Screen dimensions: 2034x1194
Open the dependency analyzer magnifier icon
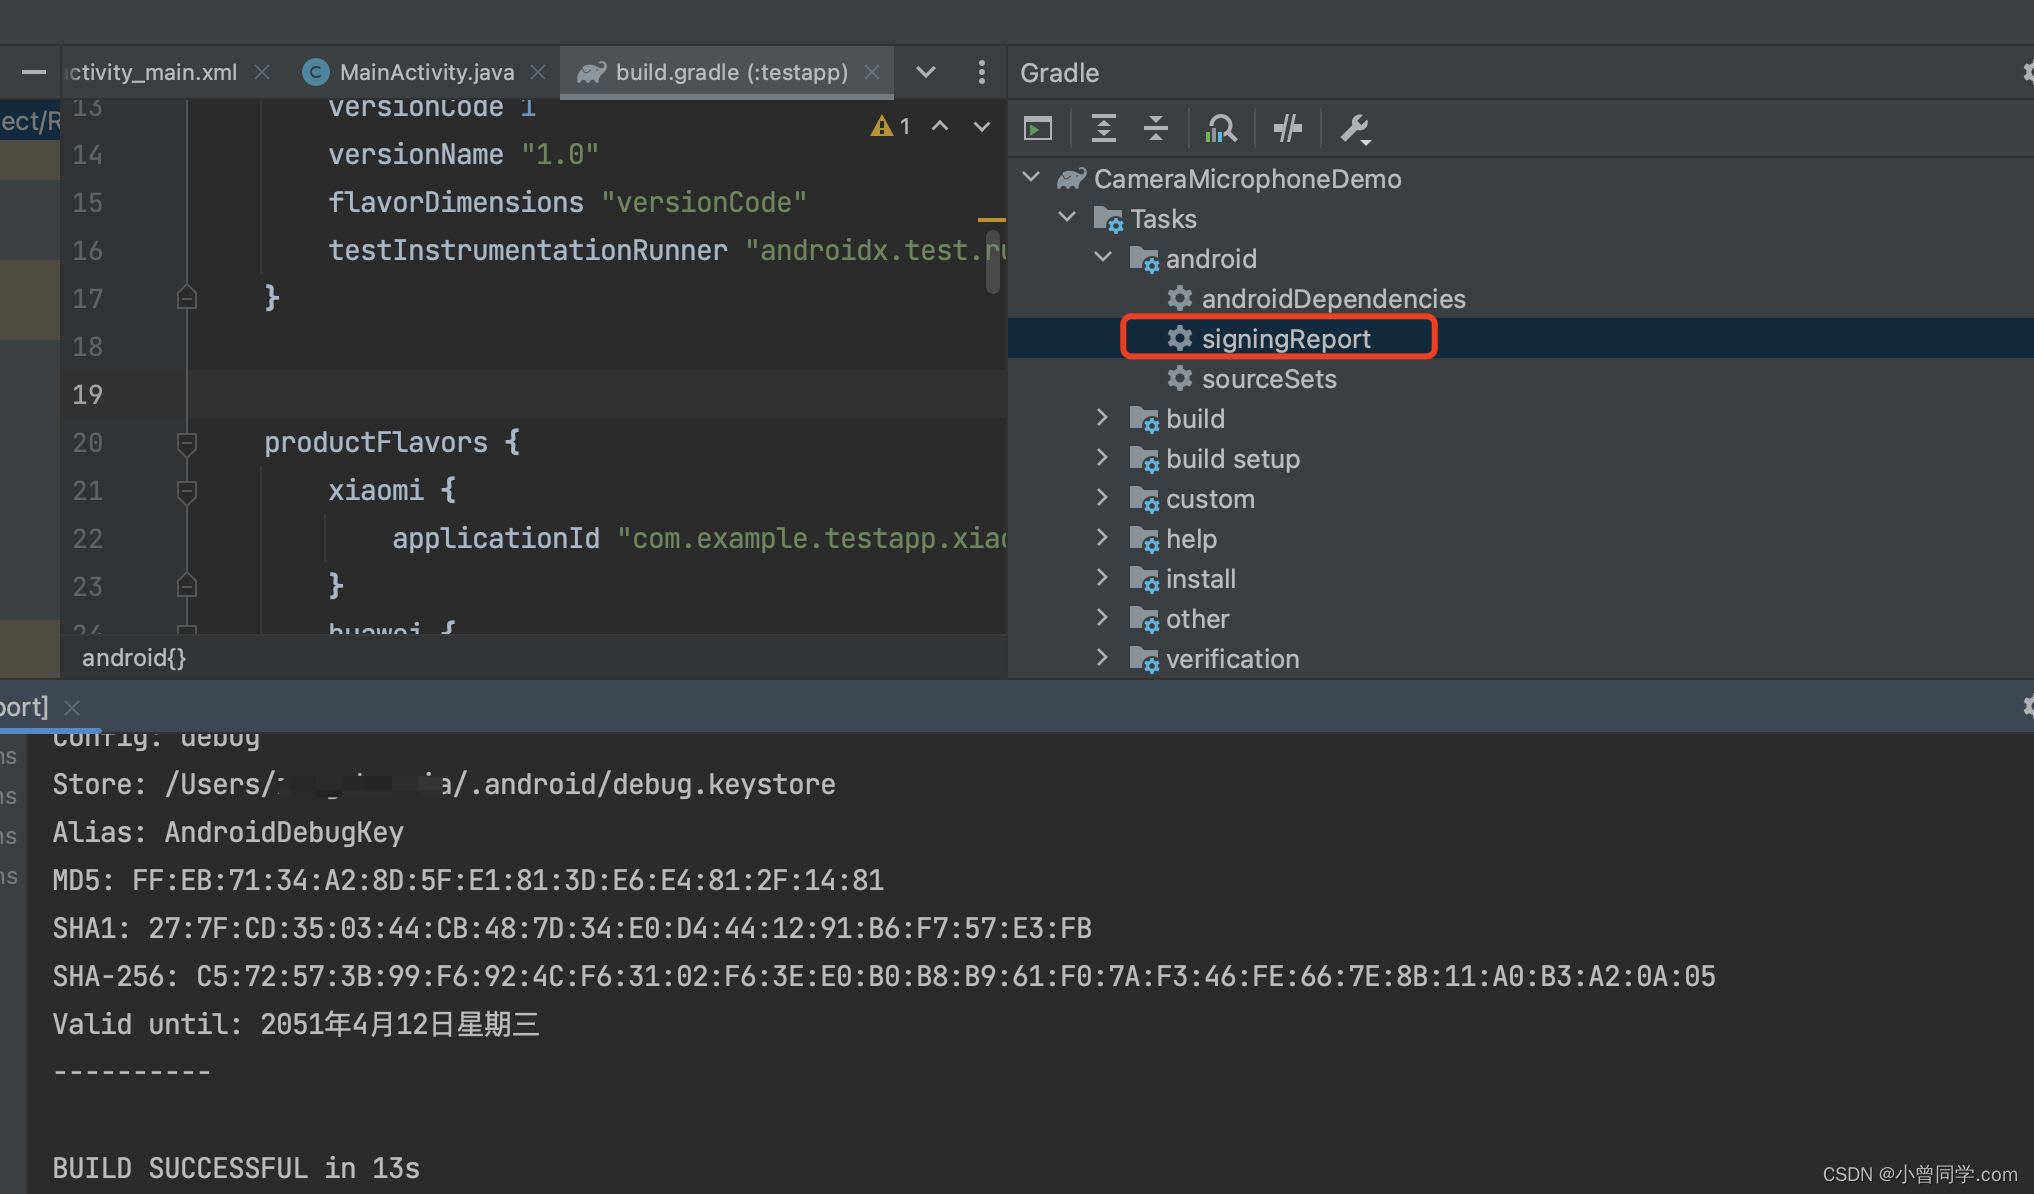tap(1222, 128)
